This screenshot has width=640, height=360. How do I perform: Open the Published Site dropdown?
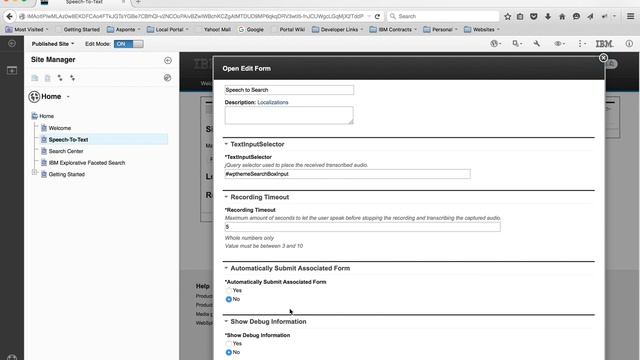(53, 44)
